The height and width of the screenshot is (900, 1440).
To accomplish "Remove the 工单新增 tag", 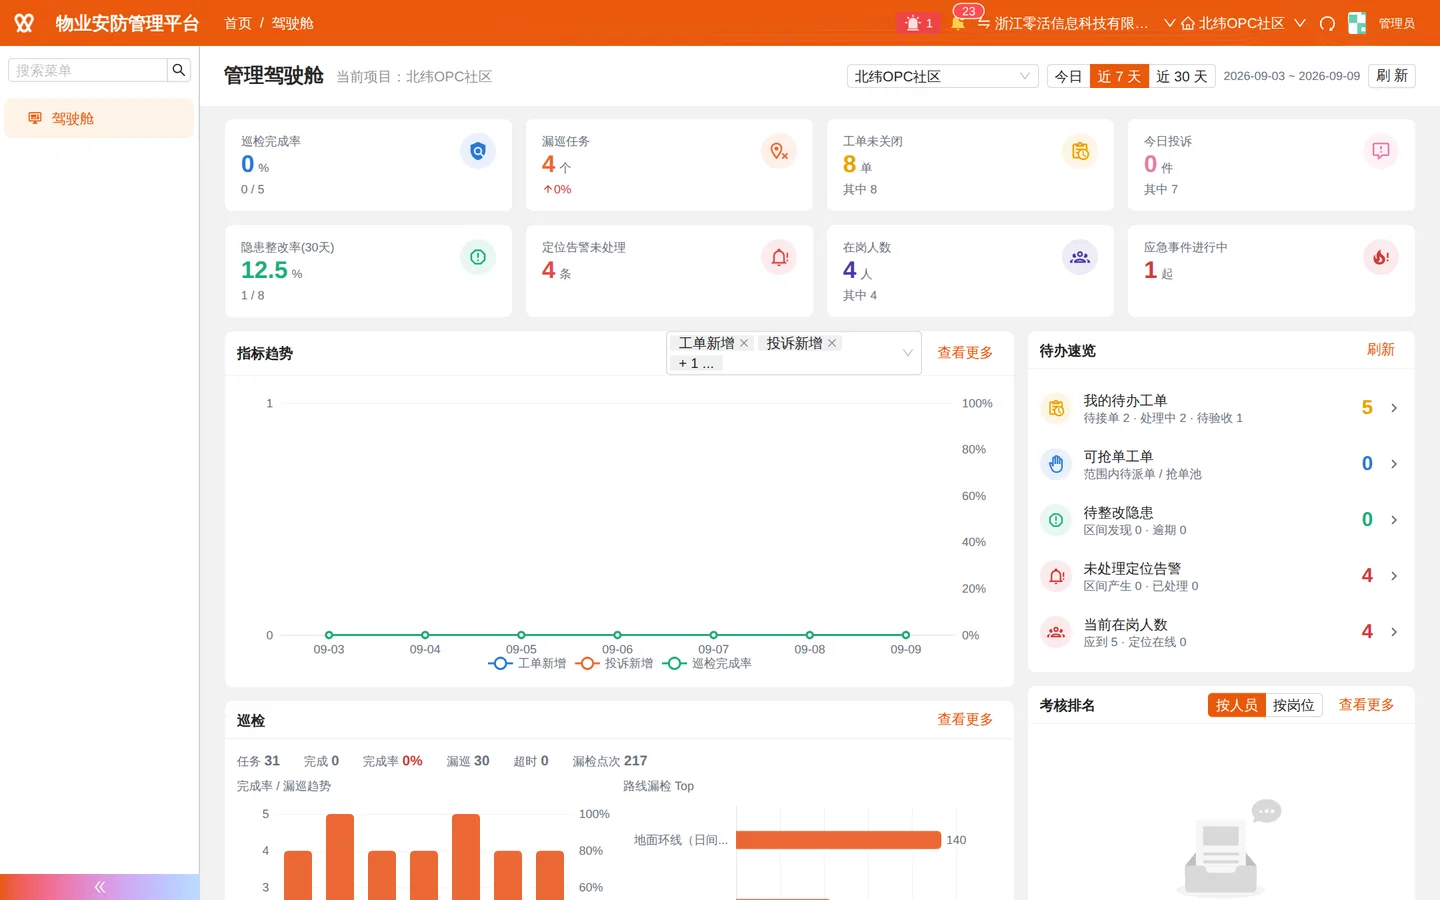I will (x=744, y=343).
